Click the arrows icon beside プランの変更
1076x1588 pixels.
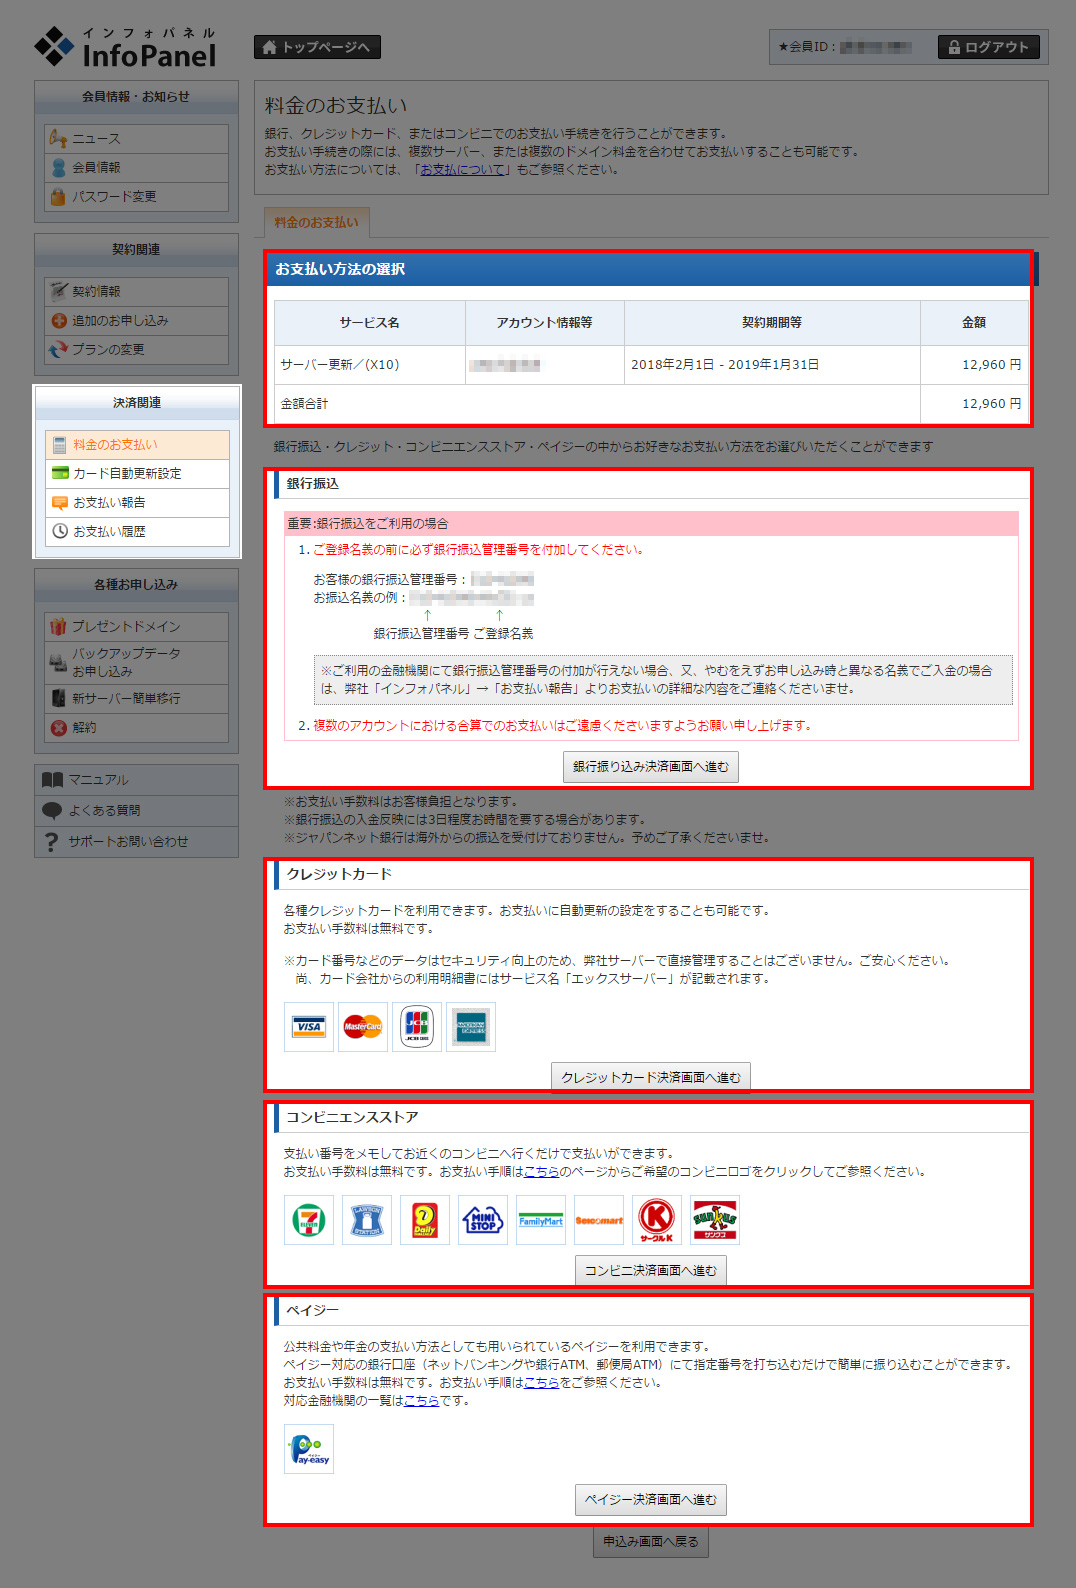click(58, 349)
